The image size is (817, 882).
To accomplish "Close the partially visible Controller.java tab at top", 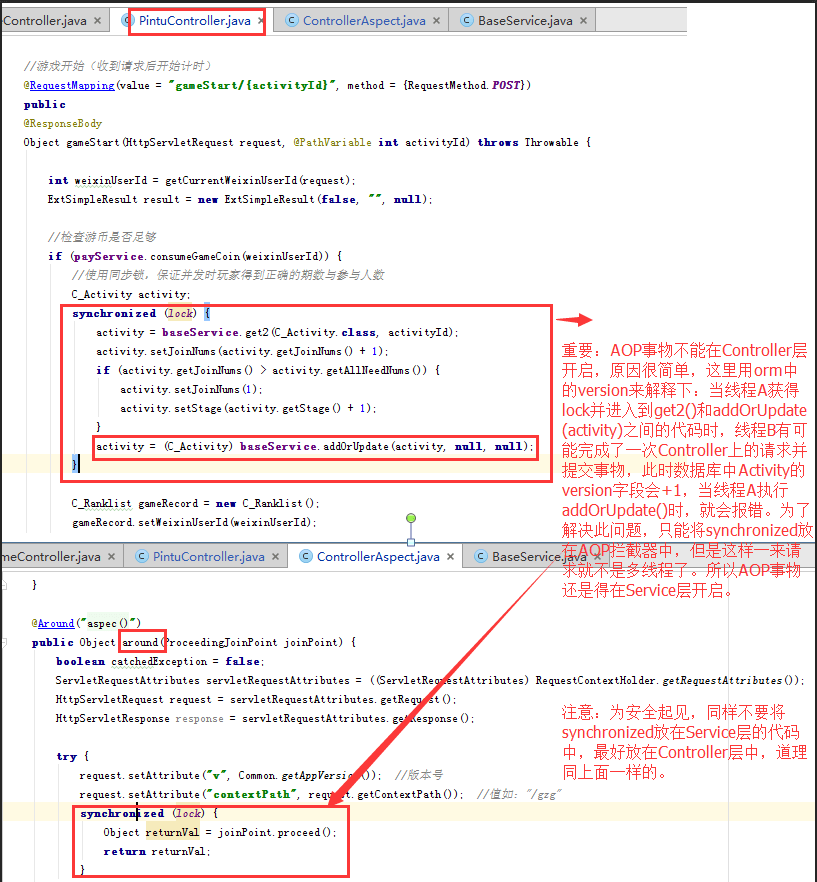I will click(97, 21).
